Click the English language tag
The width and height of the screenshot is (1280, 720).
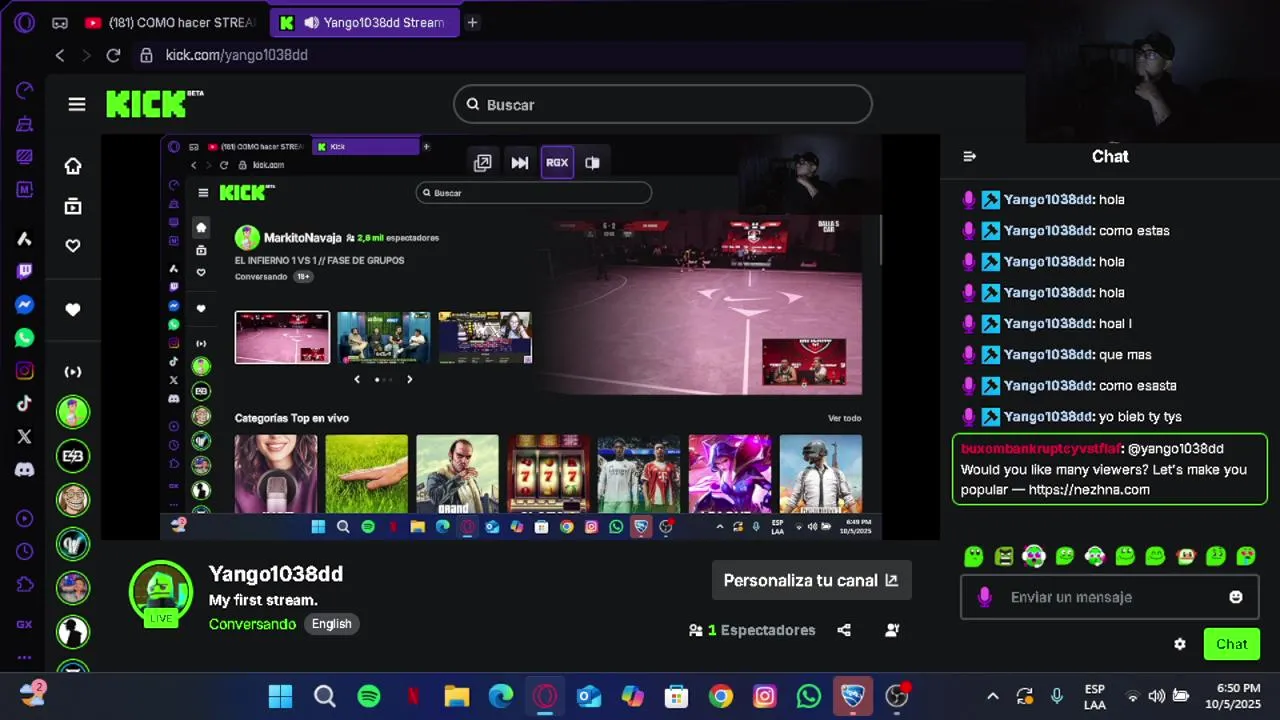point(331,624)
